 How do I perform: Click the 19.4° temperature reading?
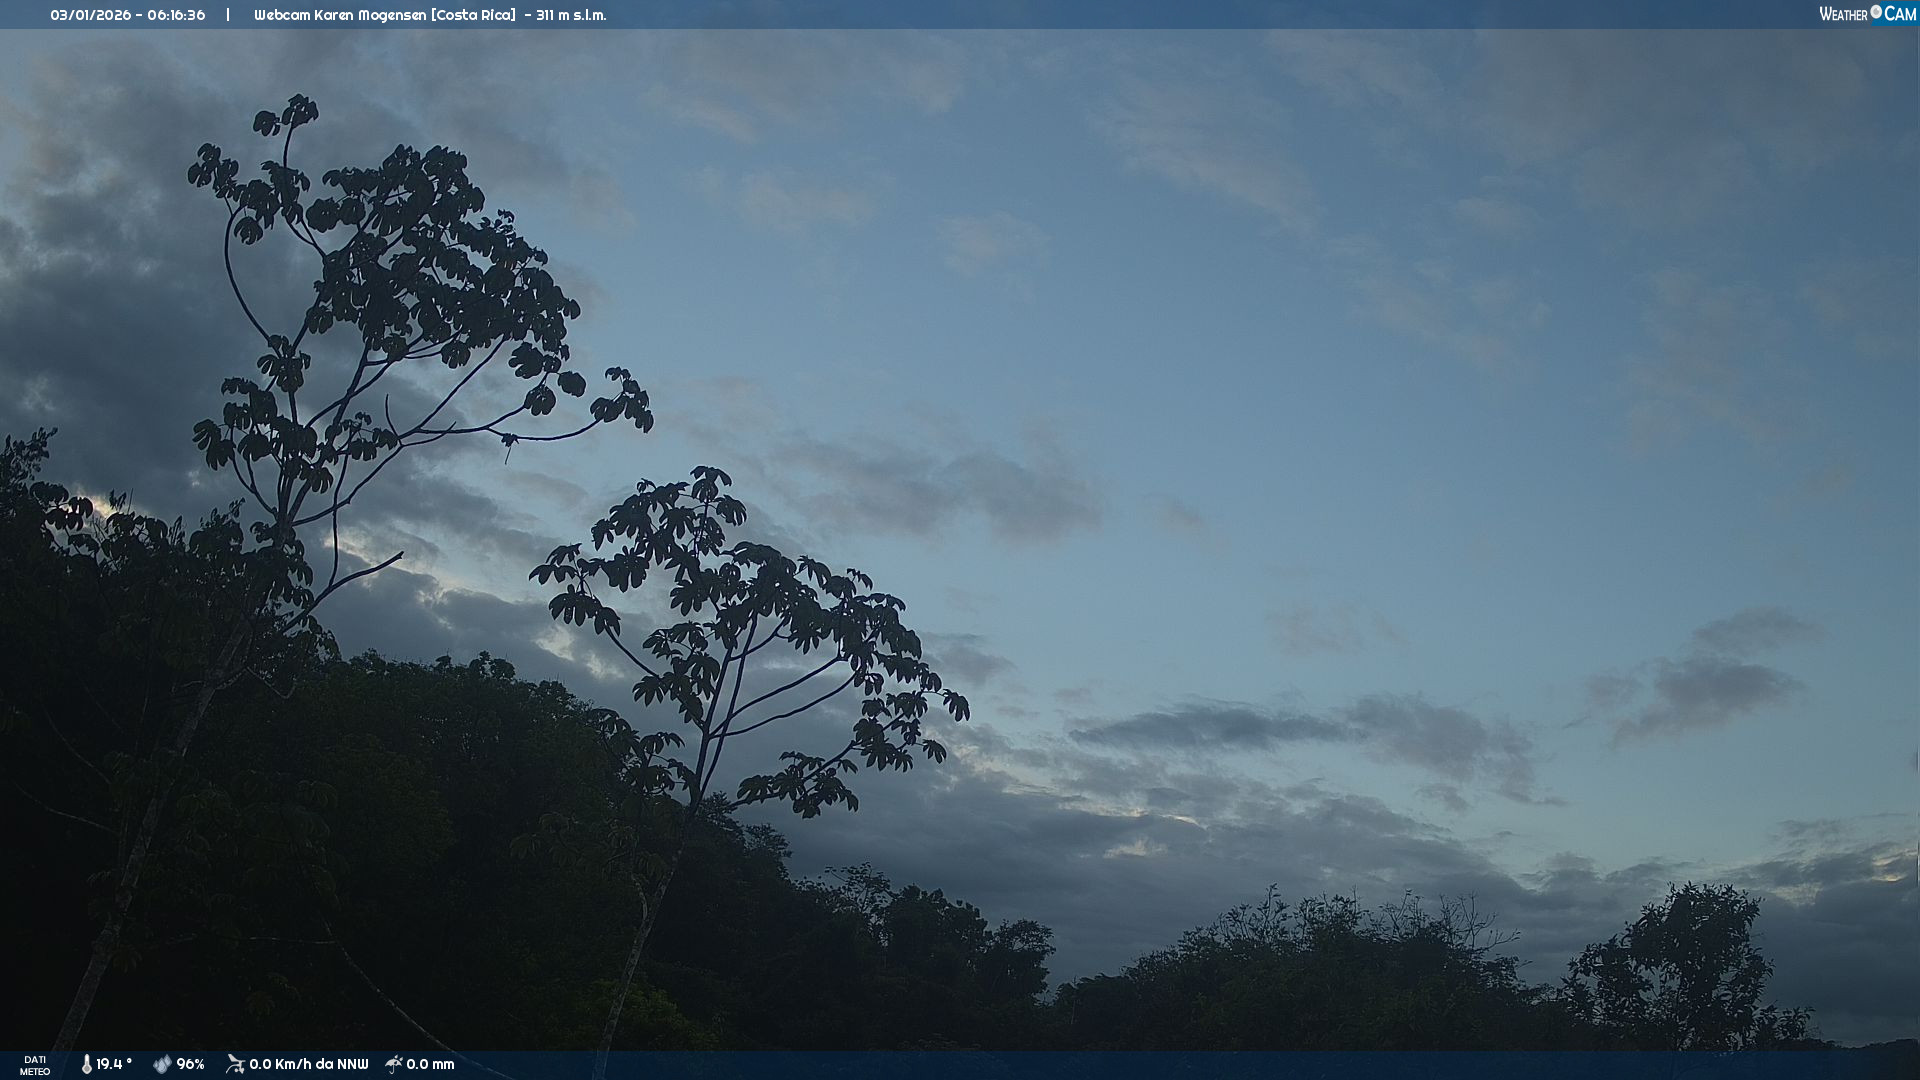[x=114, y=1064]
